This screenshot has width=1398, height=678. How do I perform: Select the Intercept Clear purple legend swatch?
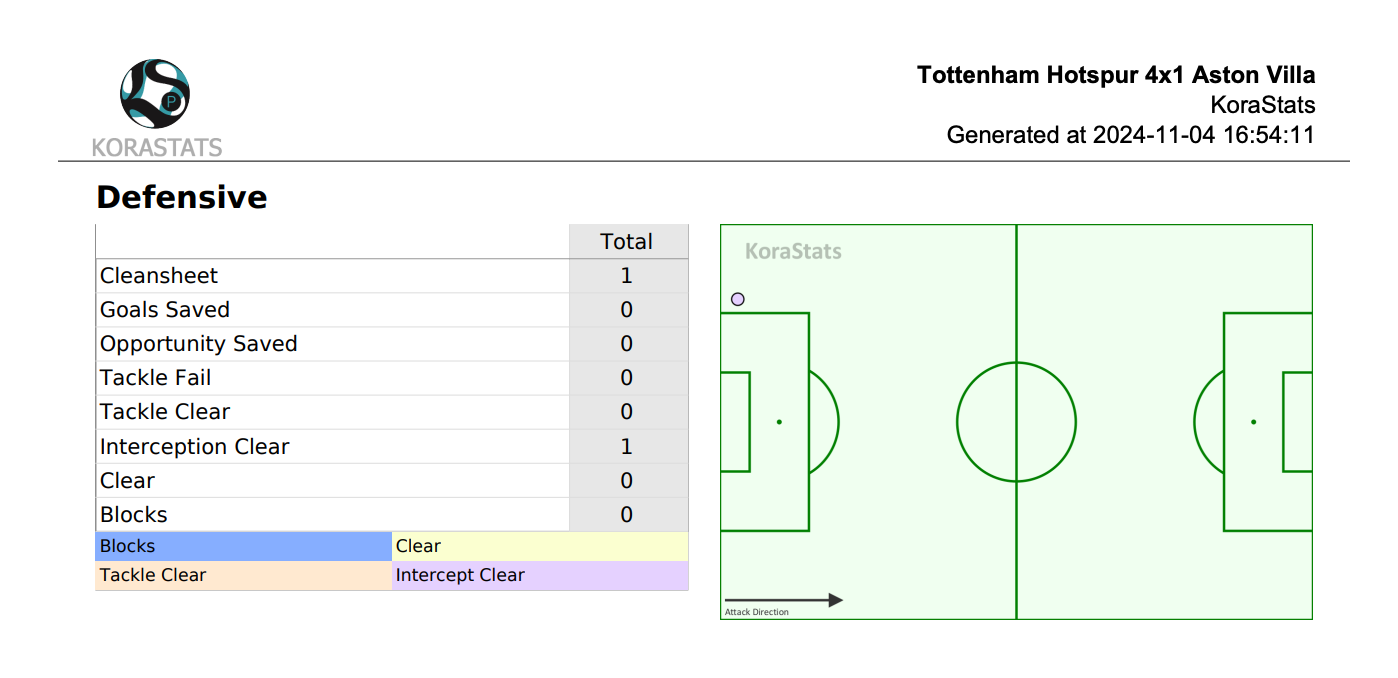pos(540,575)
